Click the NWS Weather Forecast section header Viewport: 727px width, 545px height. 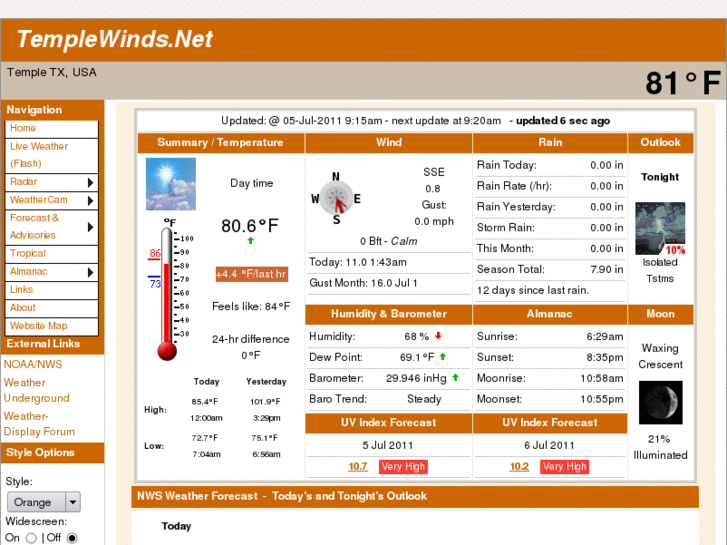pyautogui.click(x=415, y=496)
